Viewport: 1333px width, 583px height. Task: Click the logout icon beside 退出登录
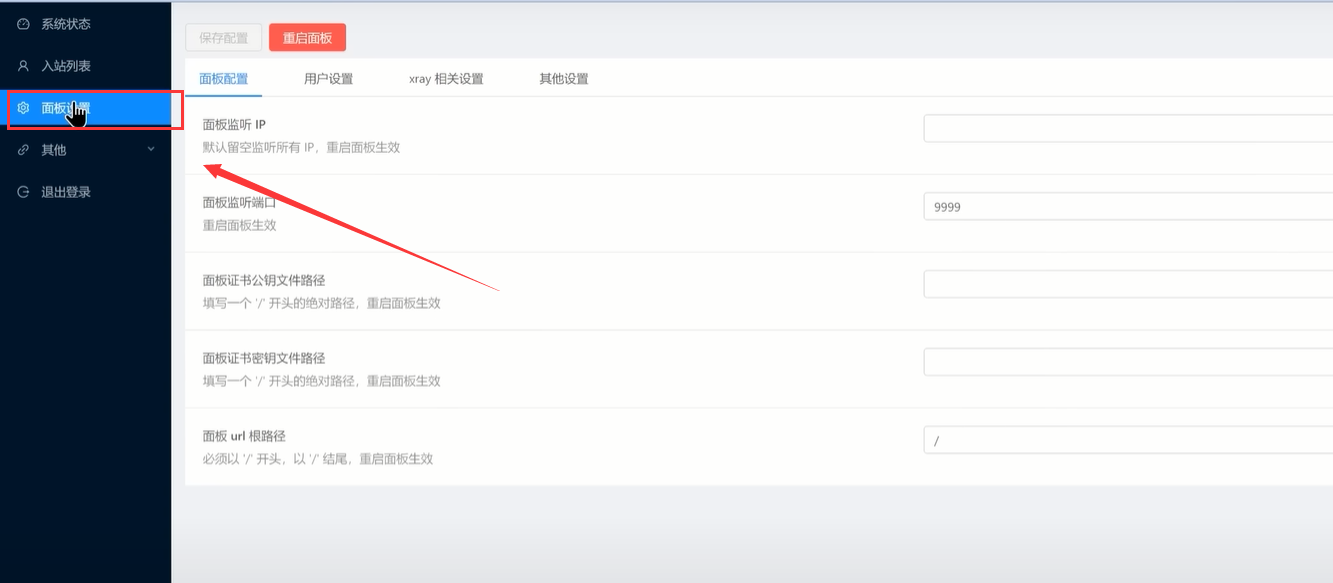pyautogui.click(x=24, y=192)
